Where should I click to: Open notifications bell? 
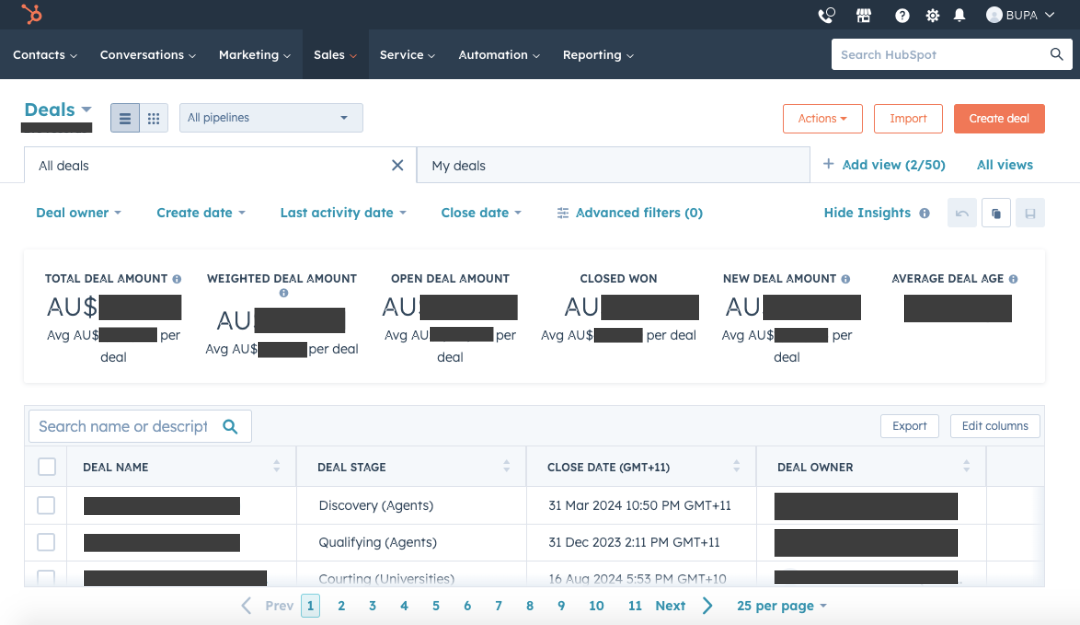point(958,15)
